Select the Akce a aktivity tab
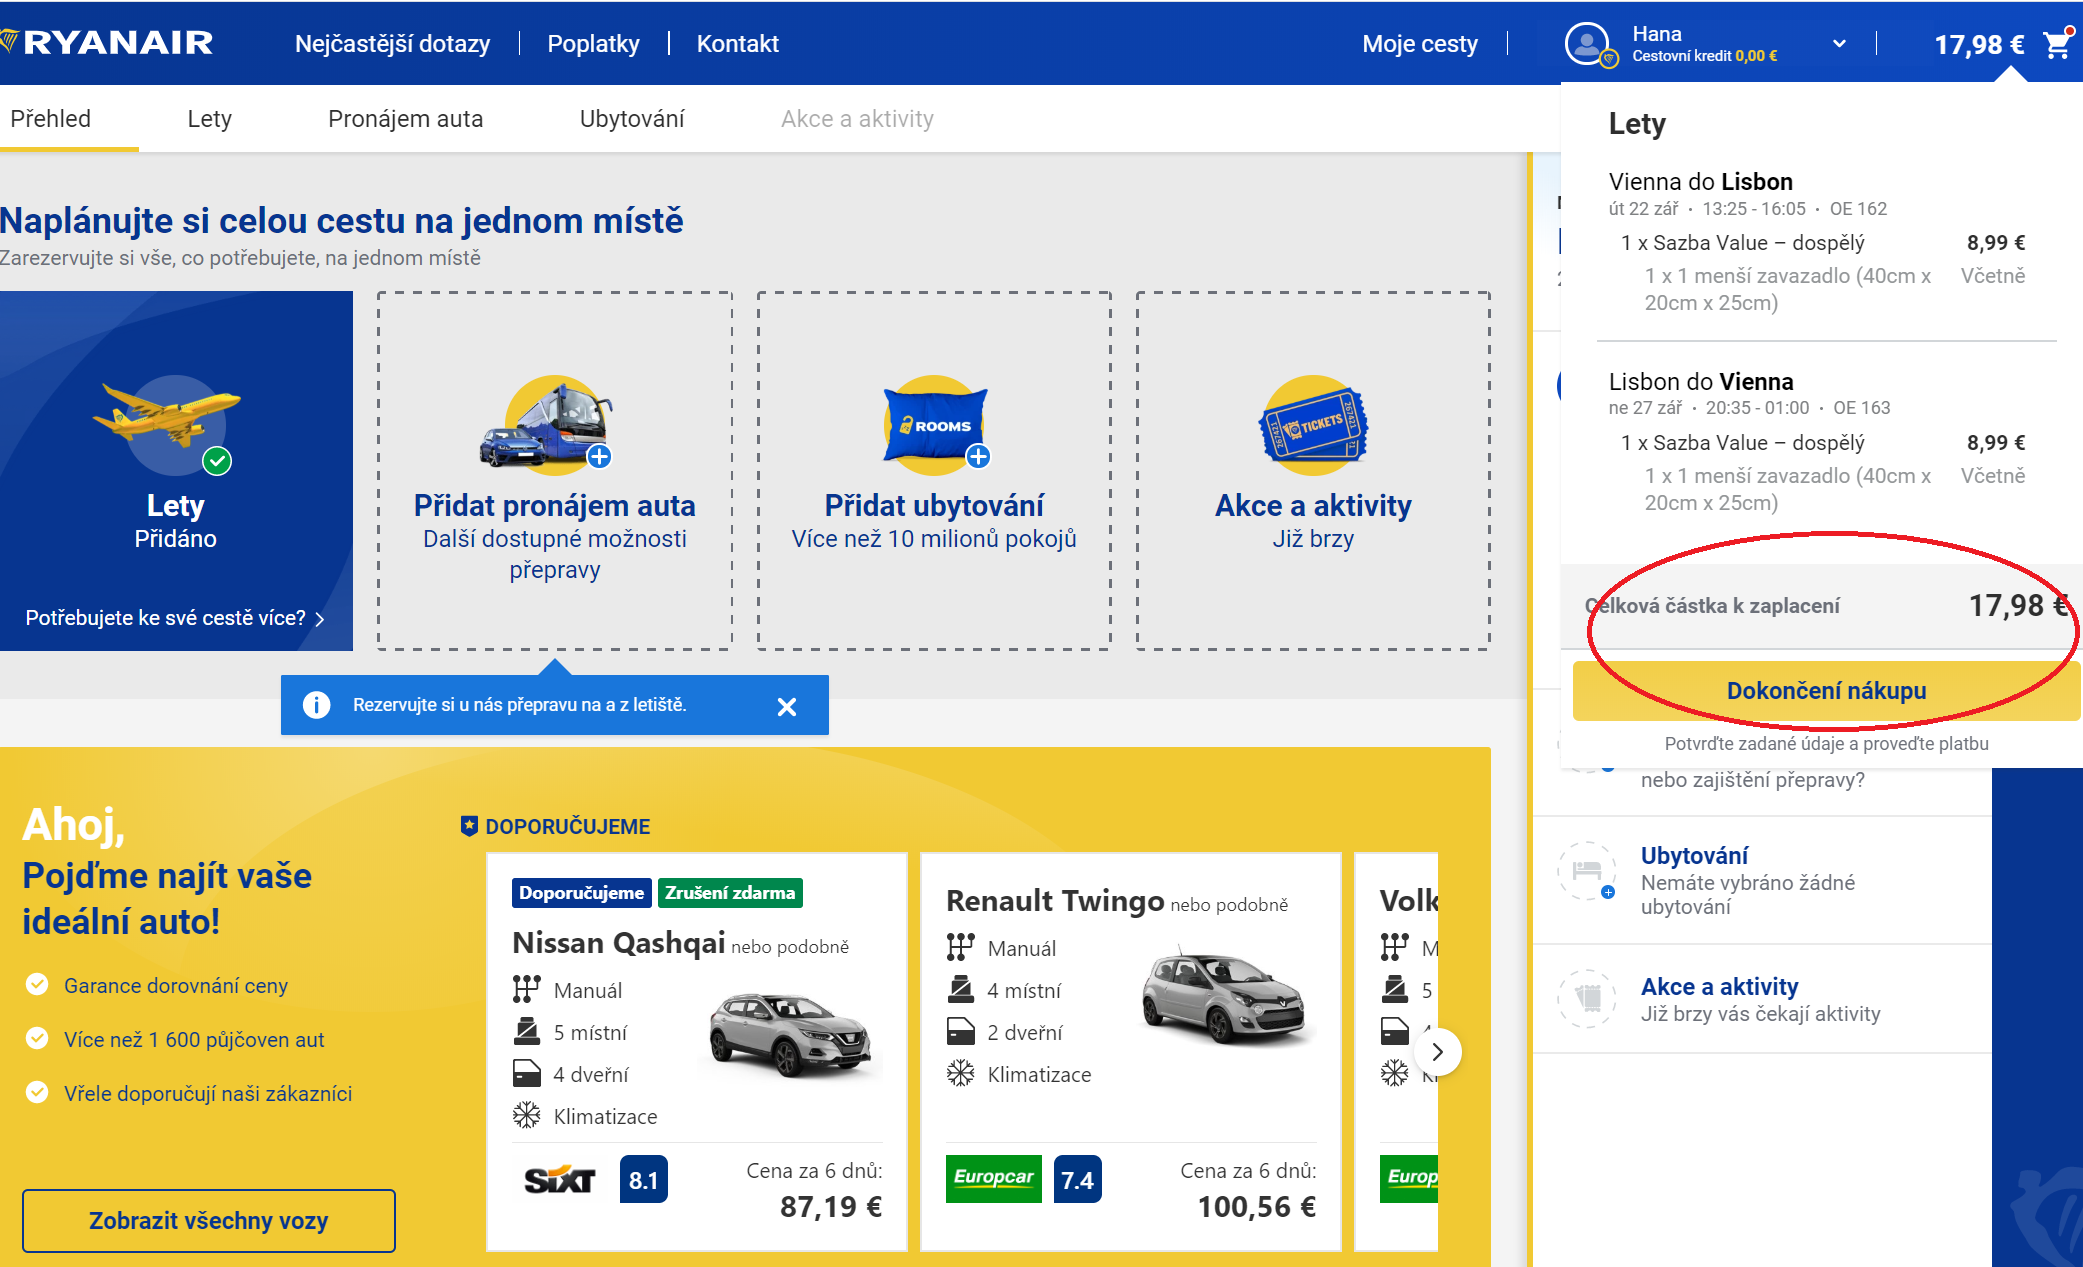This screenshot has width=2083, height=1267. (x=857, y=119)
